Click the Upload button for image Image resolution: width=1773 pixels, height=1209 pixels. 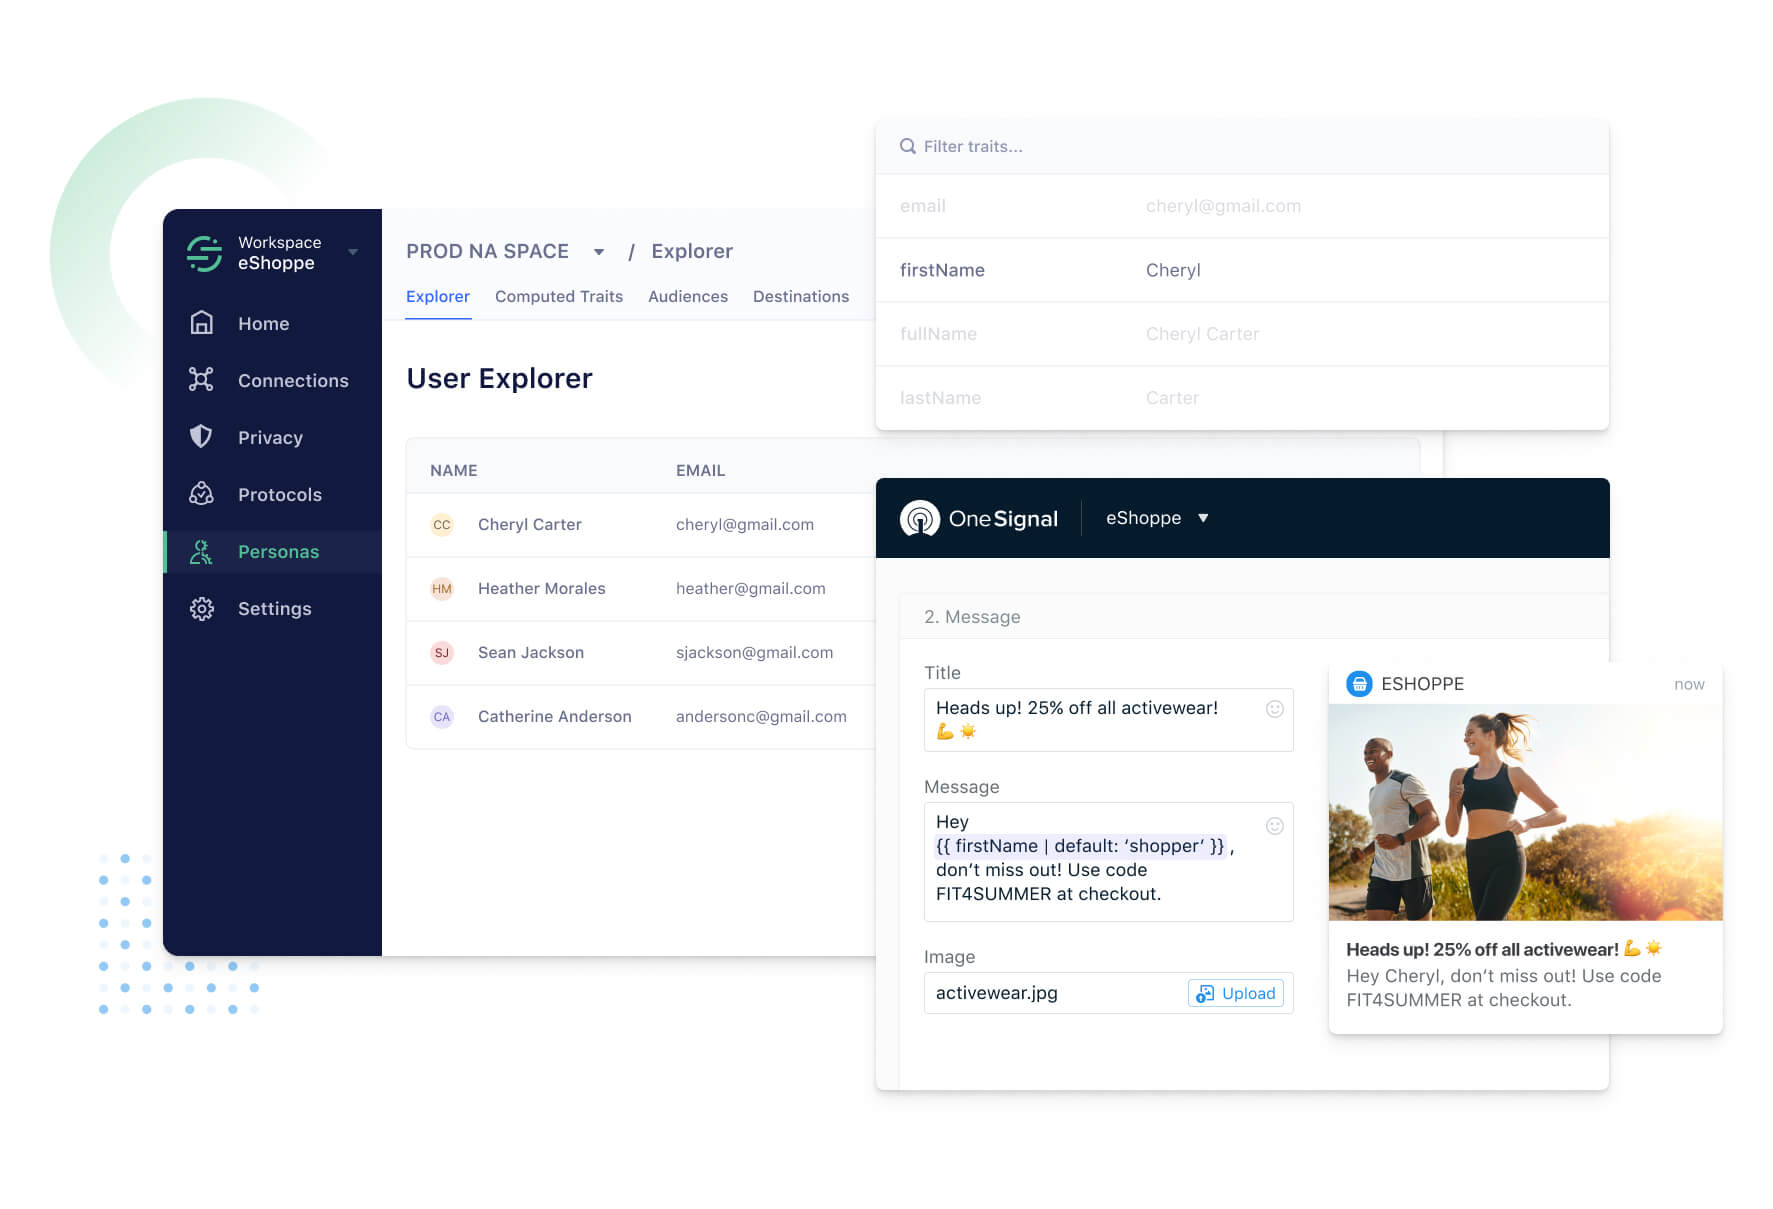click(1236, 993)
